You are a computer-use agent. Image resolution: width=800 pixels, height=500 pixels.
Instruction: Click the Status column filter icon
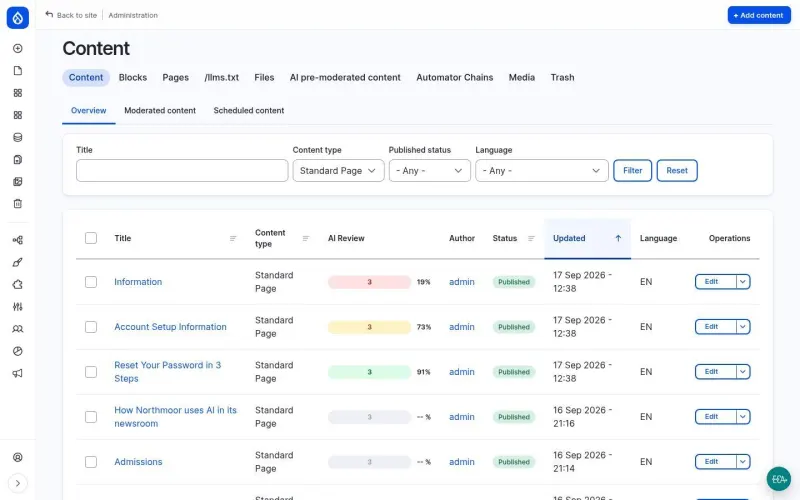(x=531, y=238)
